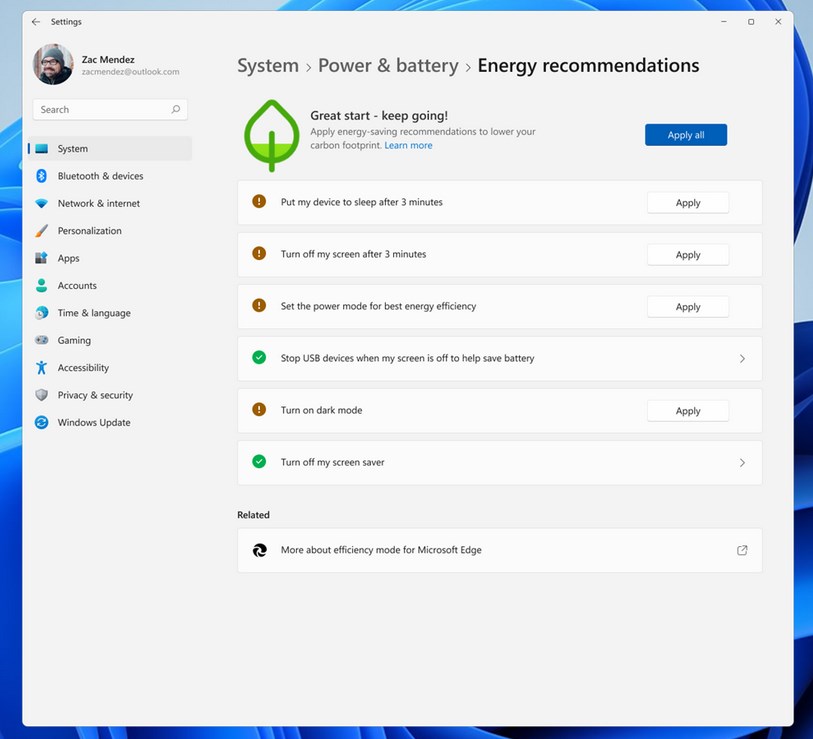Expand Stop USB devices row chevron
Image resolution: width=813 pixels, height=739 pixels.
[742, 358]
